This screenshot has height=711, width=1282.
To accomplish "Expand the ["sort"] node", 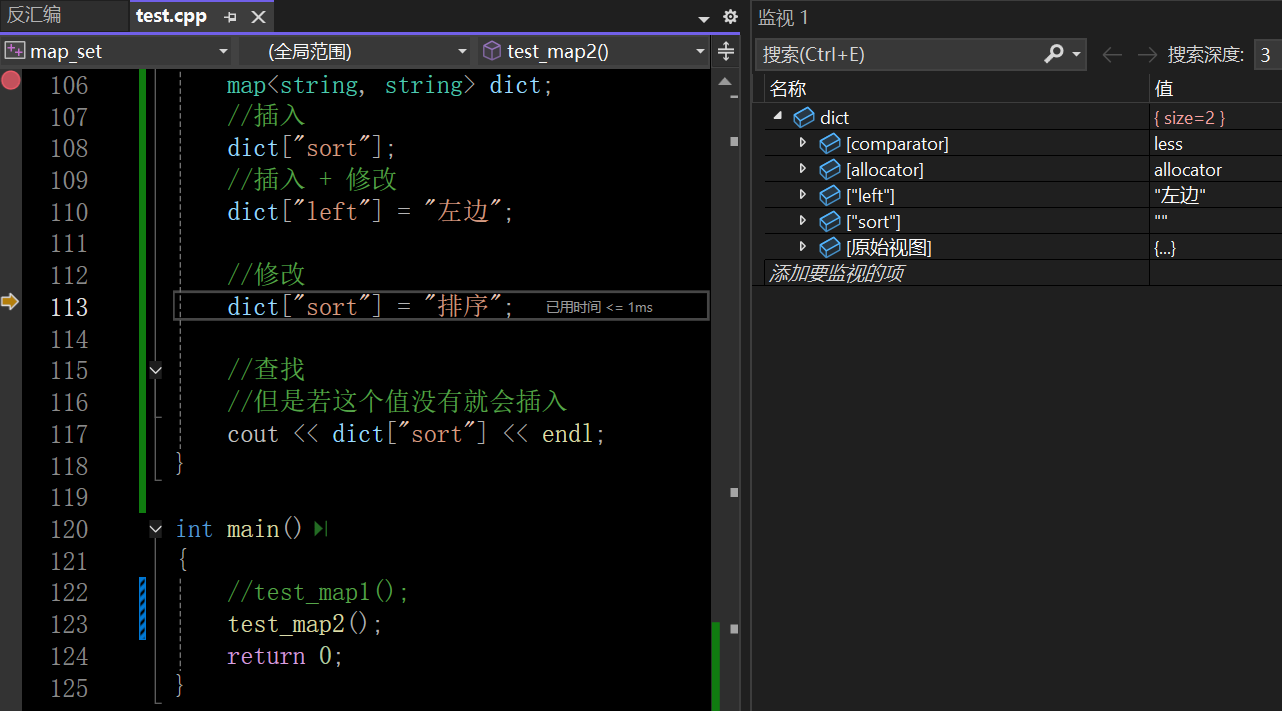I will [x=802, y=220].
